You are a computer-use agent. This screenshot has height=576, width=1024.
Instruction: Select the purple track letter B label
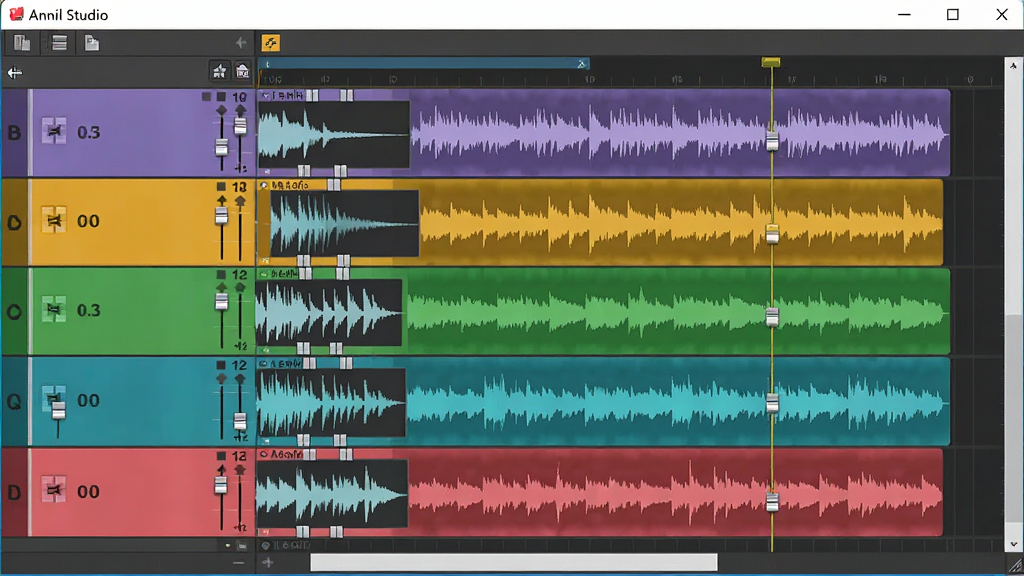[x=14, y=133]
